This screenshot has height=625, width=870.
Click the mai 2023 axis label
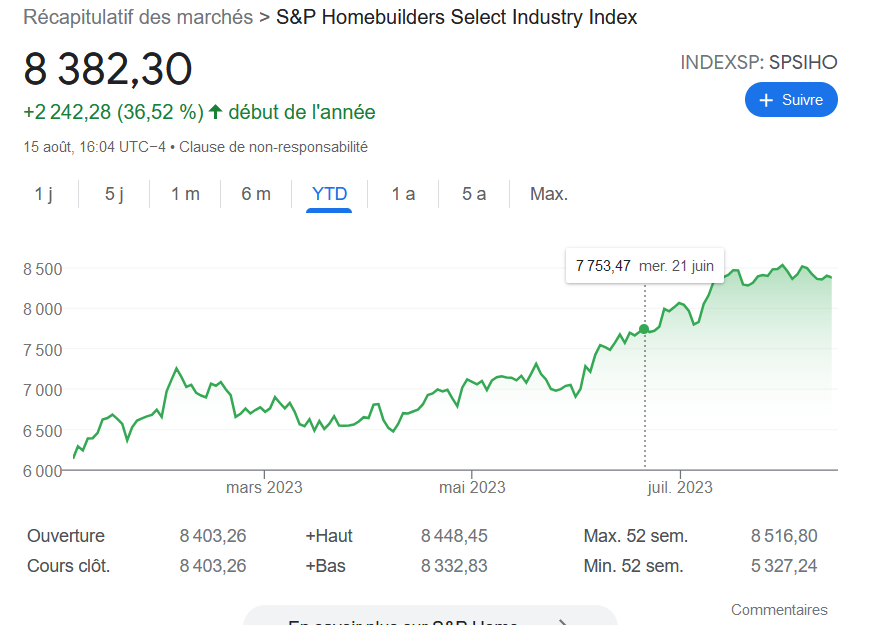point(472,488)
